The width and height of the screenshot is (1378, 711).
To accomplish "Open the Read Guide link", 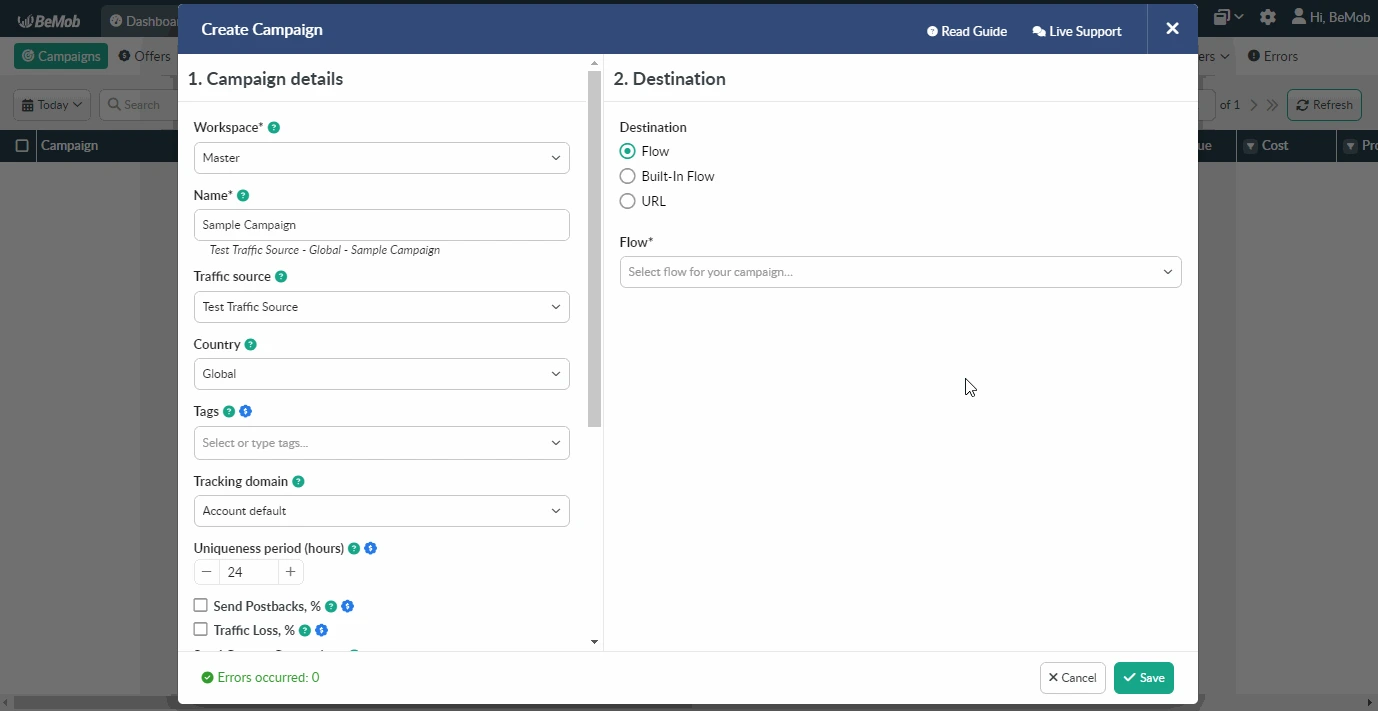I will 967,31.
